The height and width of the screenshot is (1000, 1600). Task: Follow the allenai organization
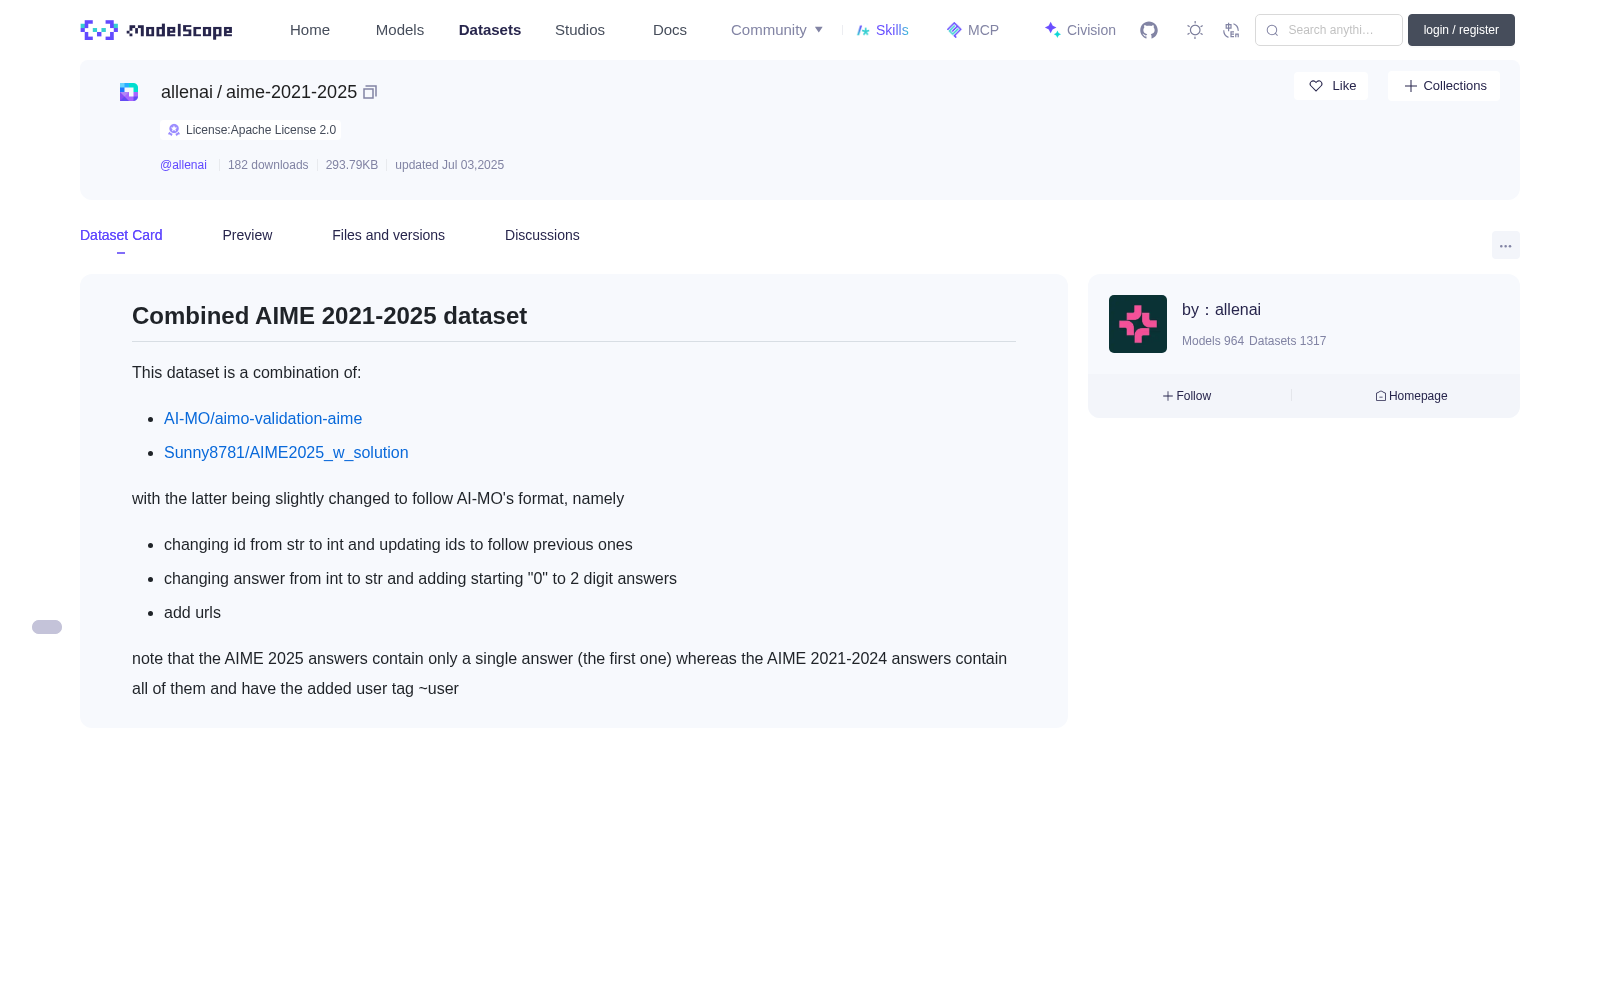point(1187,396)
